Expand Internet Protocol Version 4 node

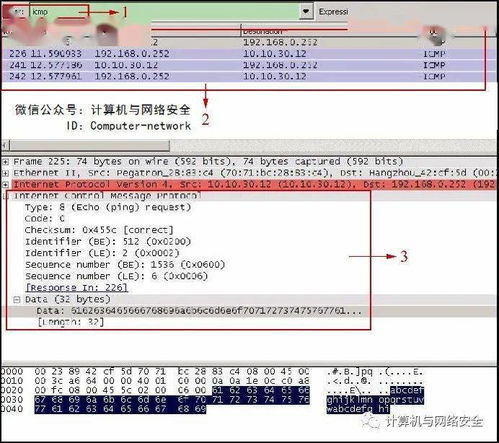click(5, 185)
